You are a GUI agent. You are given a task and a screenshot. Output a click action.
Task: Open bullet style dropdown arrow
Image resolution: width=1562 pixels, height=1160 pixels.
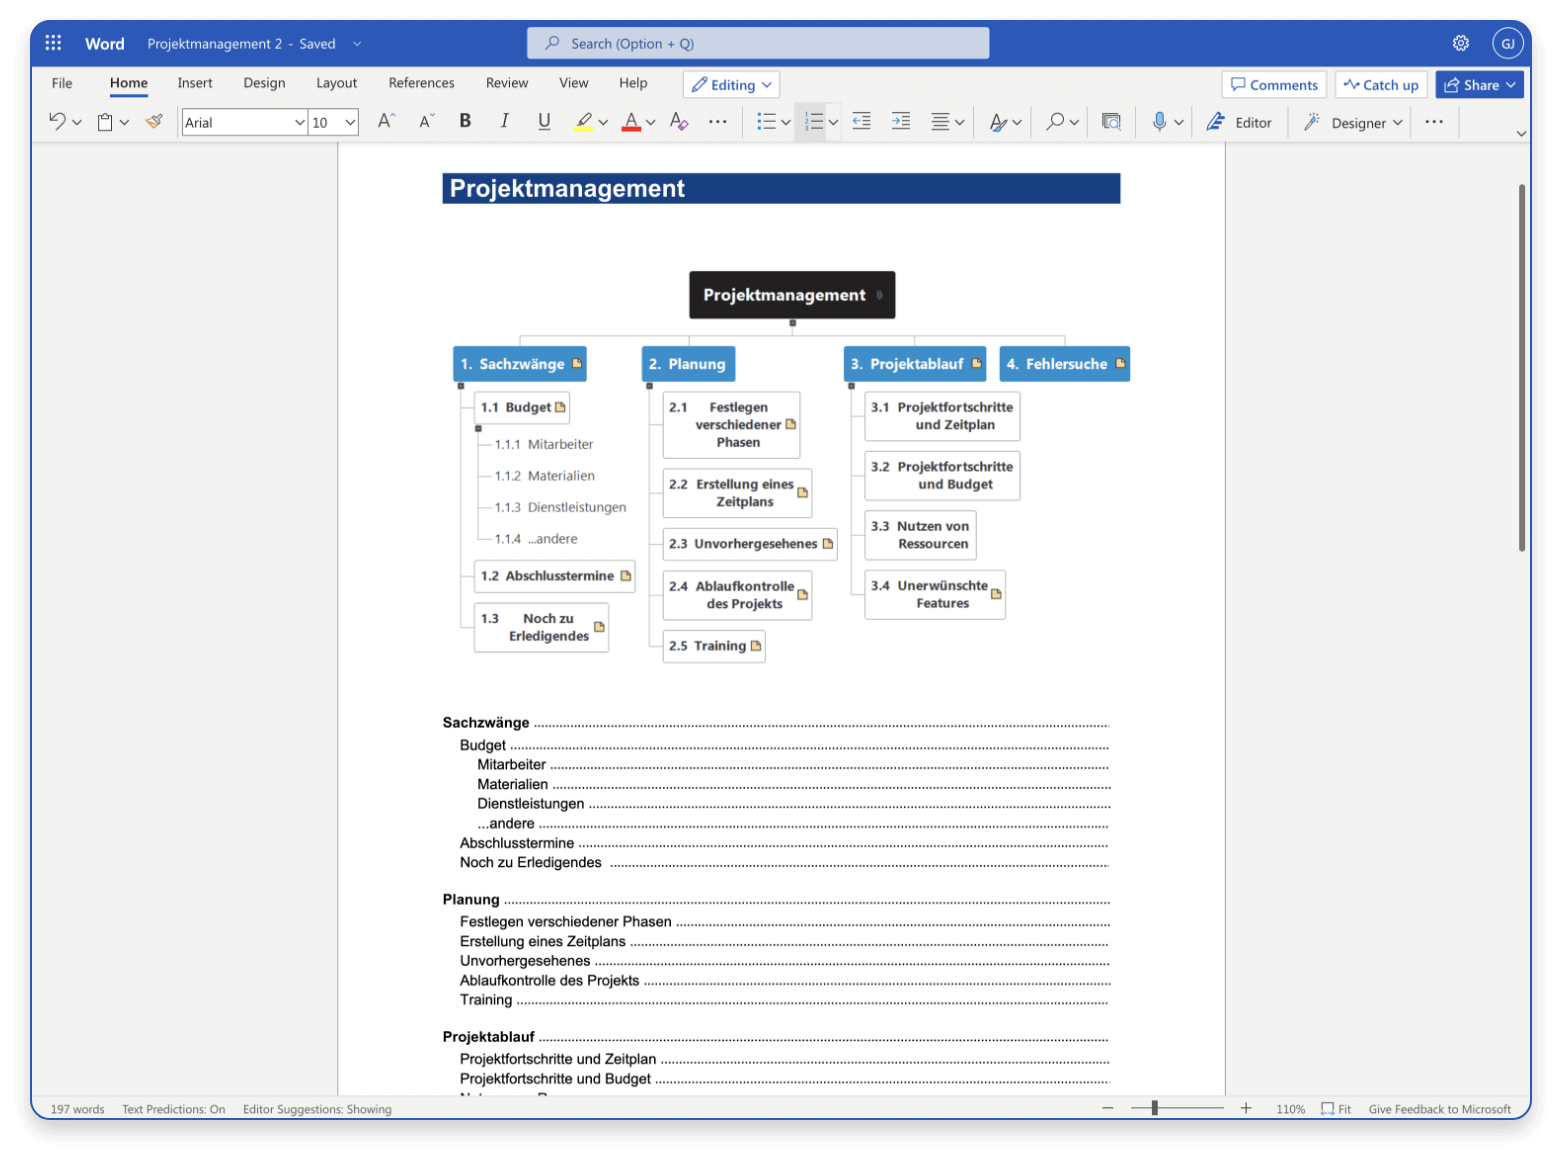pos(786,123)
